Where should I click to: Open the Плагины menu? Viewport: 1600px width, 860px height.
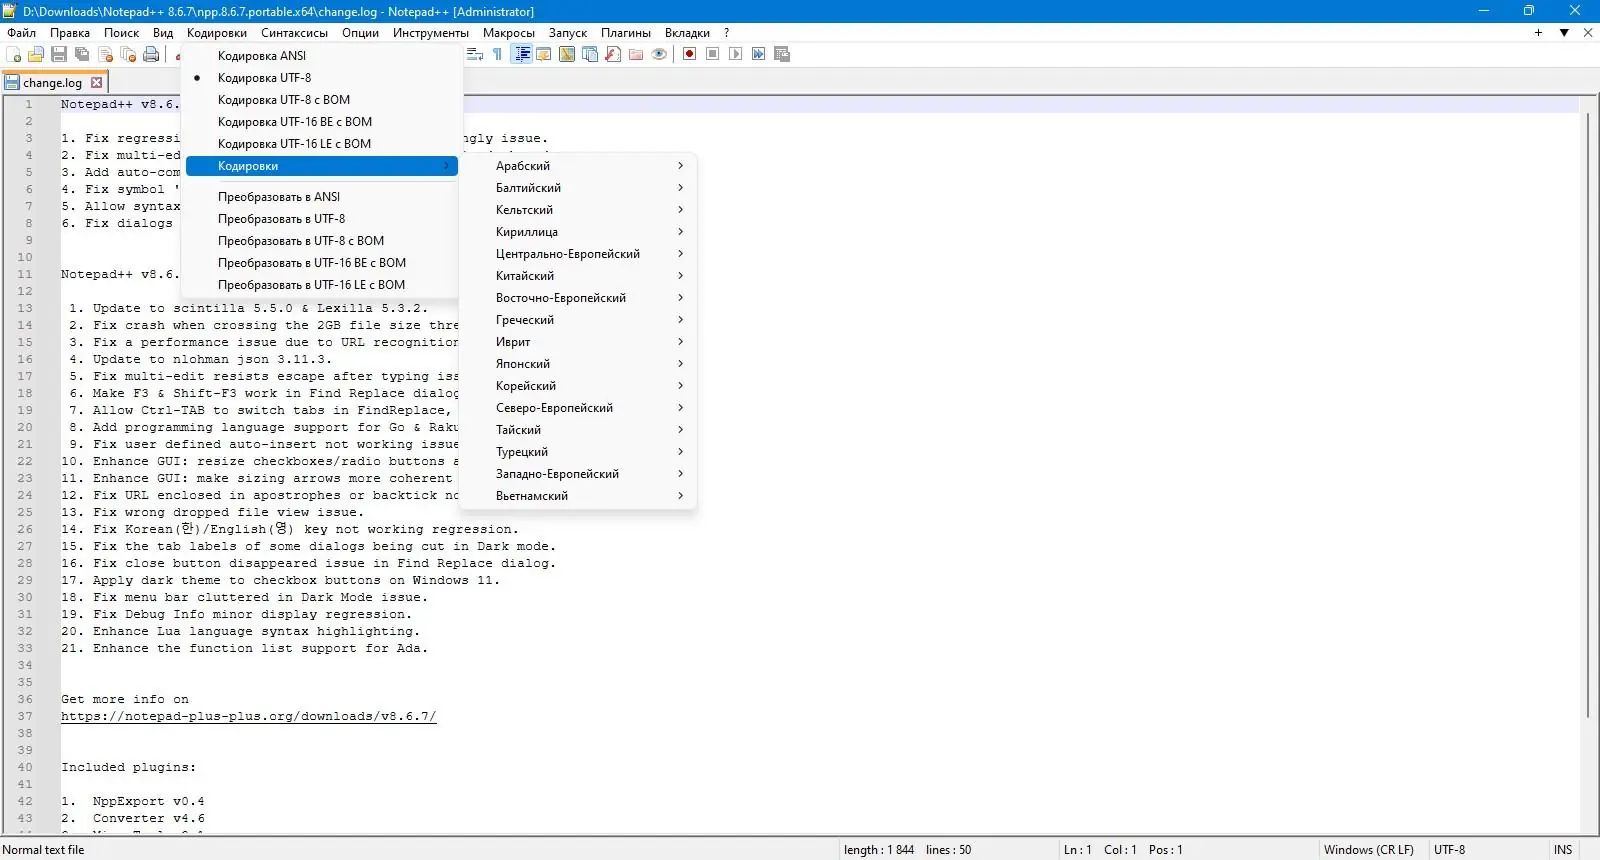pos(626,33)
